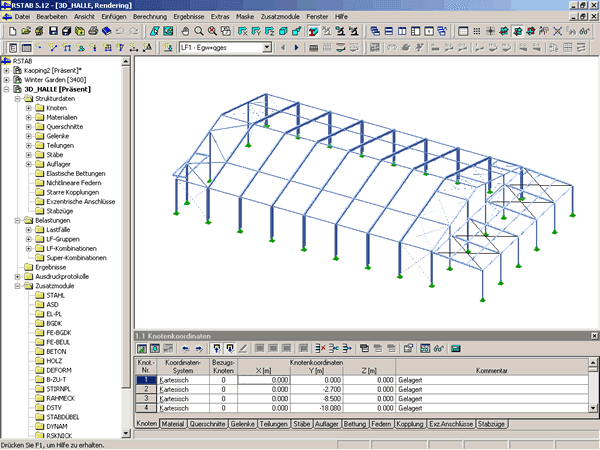Click the view in Z direction icon
Screen dimensions: 600x450
[269, 31]
